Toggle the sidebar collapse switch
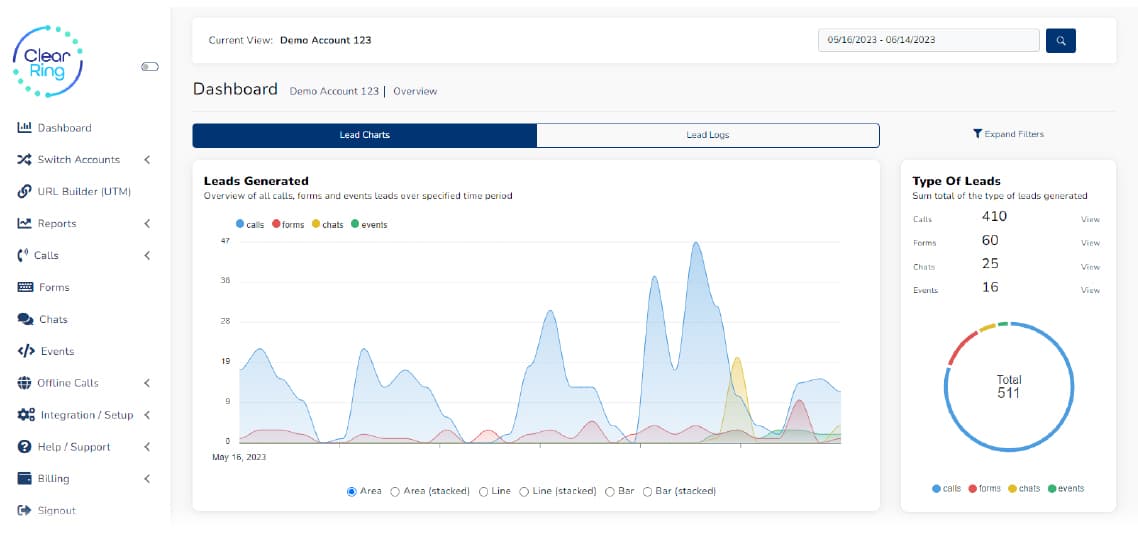 point(150,67)
